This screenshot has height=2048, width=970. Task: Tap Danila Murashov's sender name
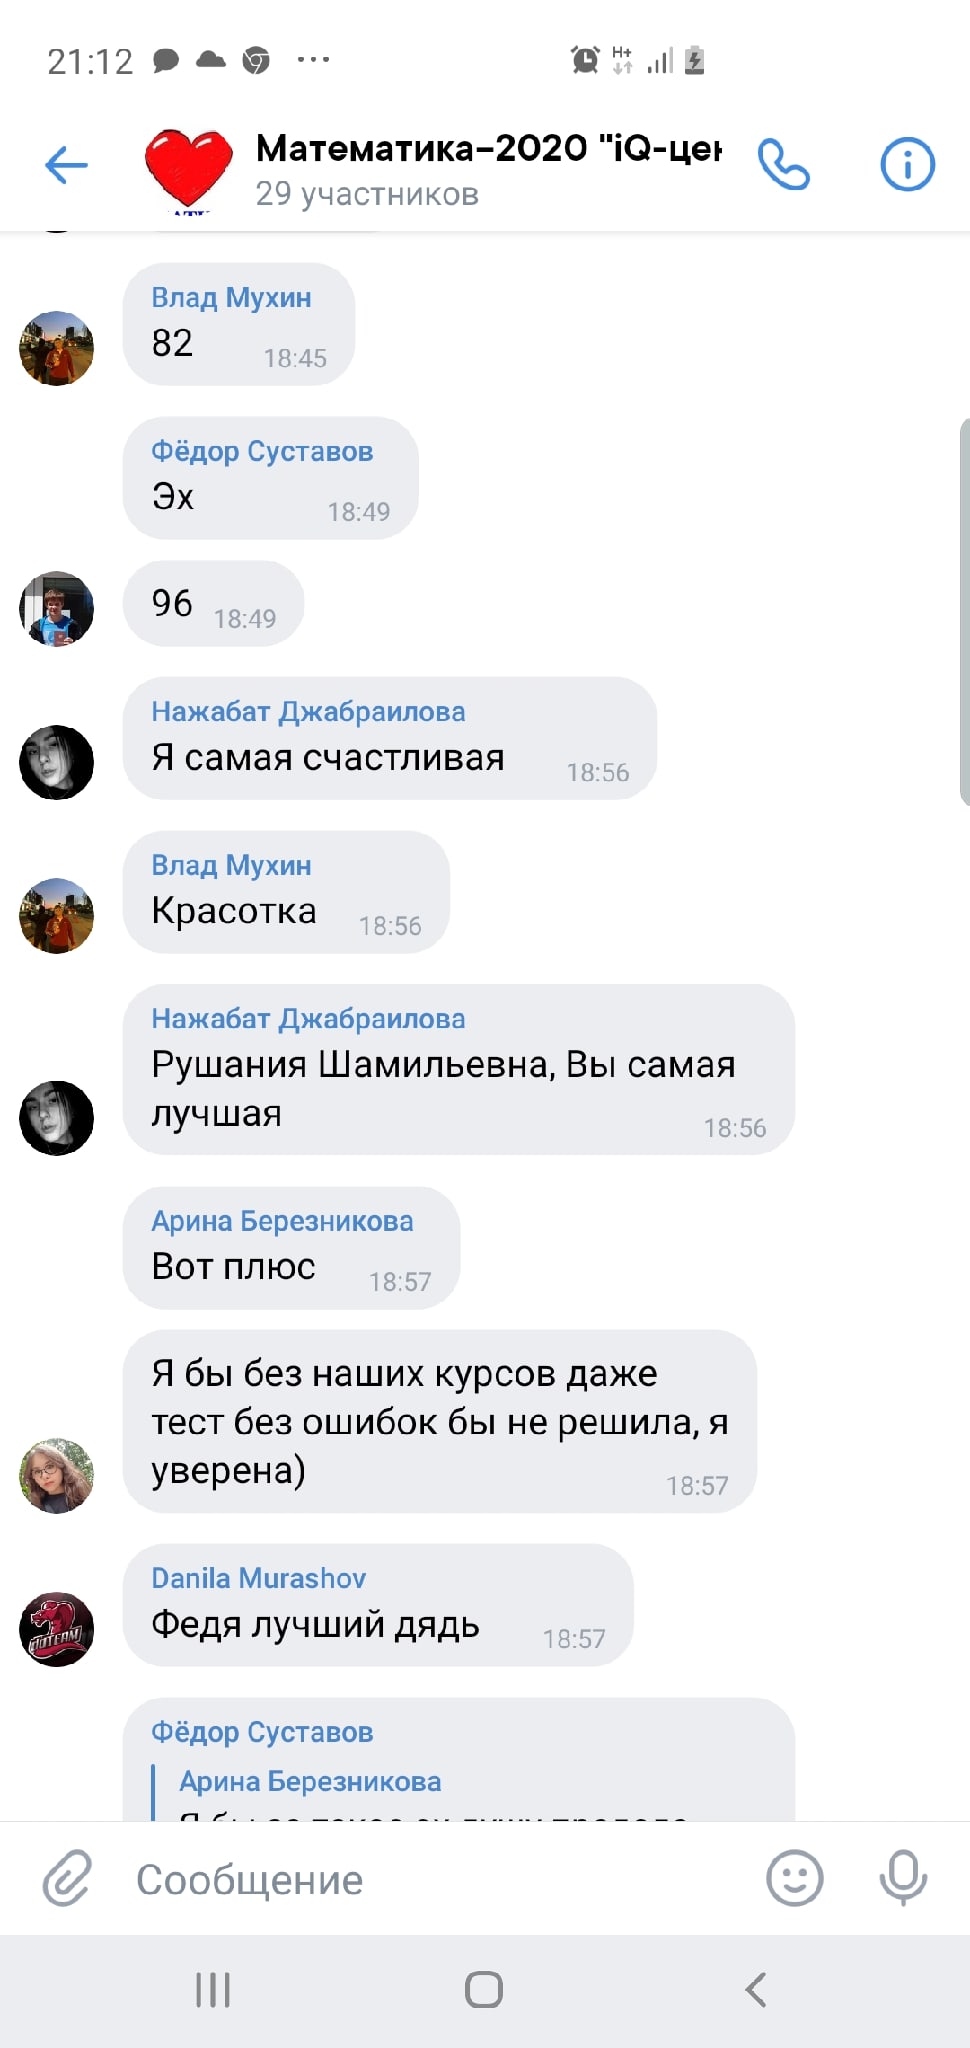click(258, 1578)
